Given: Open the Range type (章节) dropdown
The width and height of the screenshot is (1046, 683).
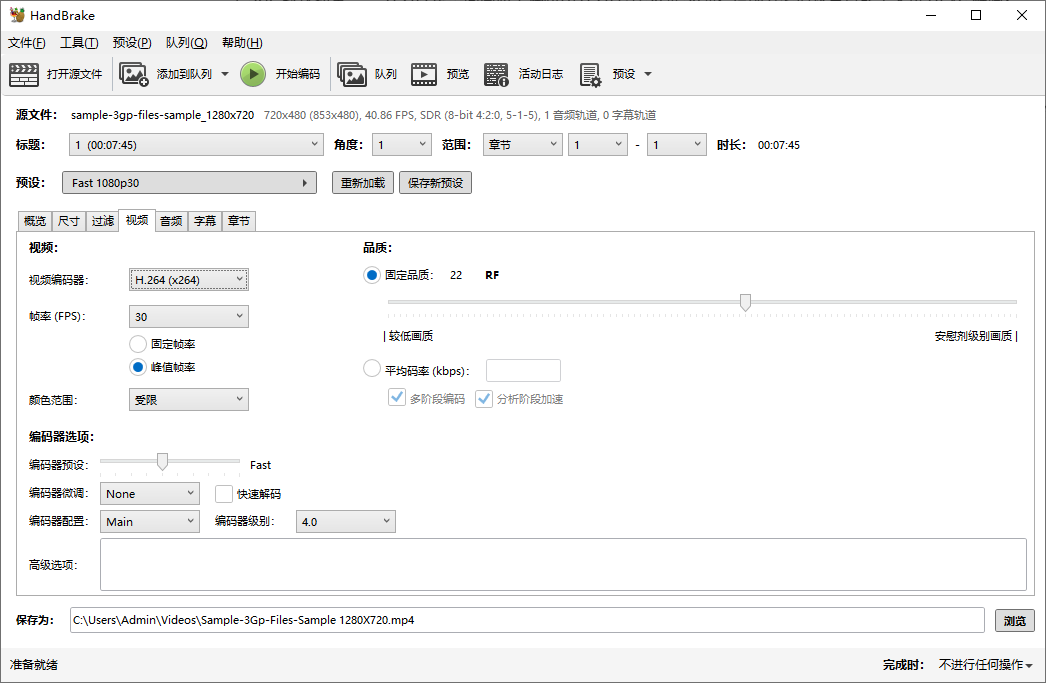Looking at the screenshot, I should point(522,145).
